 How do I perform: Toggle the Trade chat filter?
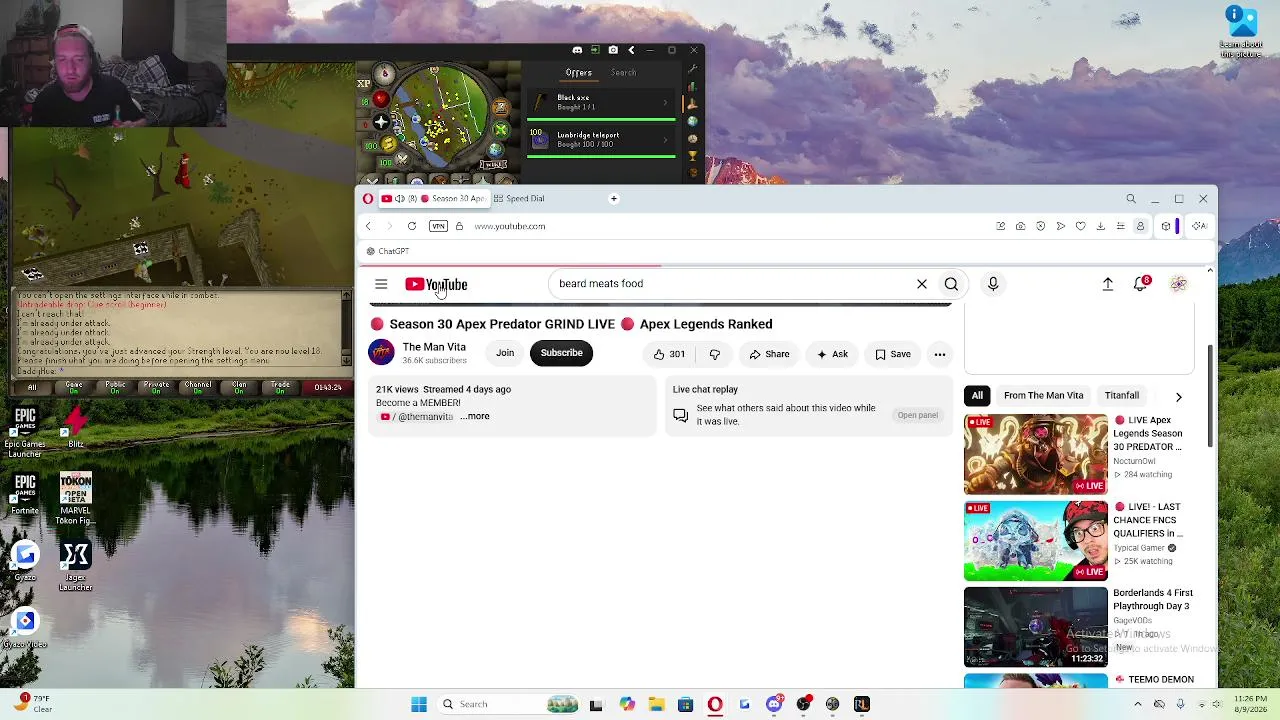pyautogui.click(x=280, y=387)
